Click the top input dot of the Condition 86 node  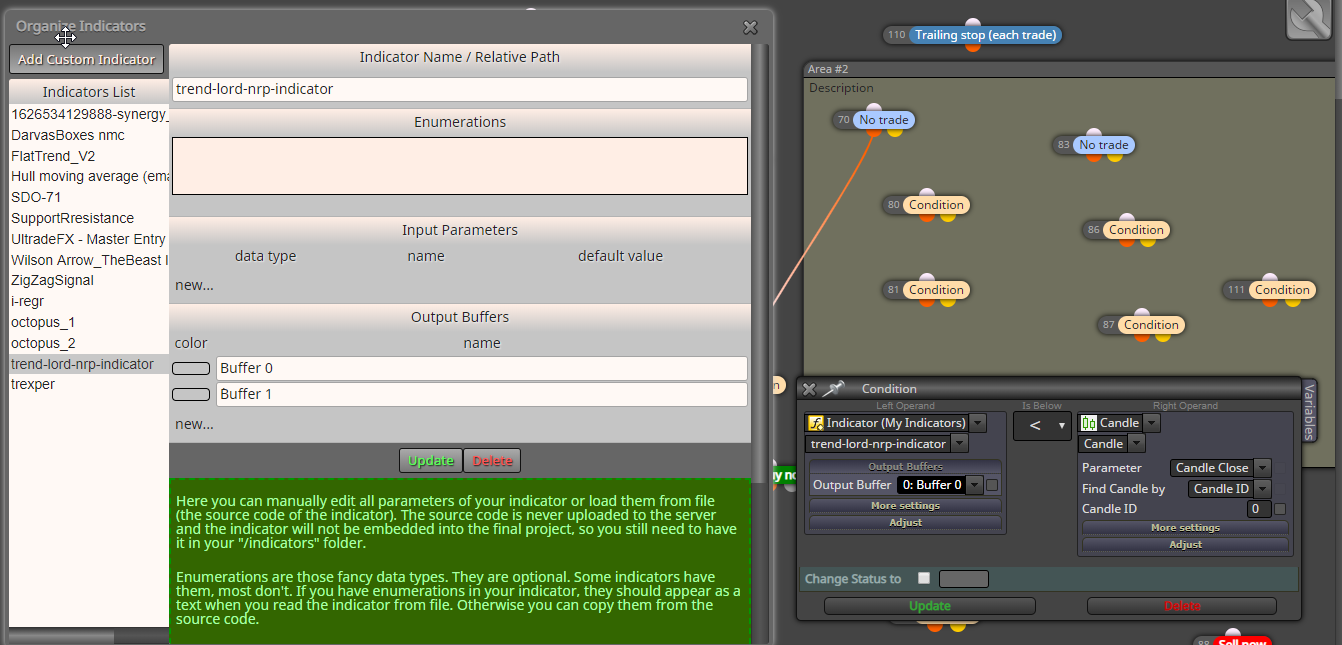1126,217
